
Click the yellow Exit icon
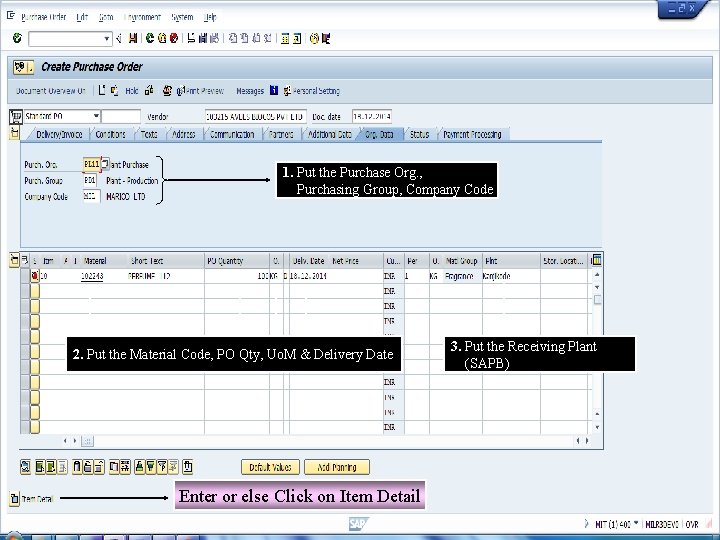point(162,39)
